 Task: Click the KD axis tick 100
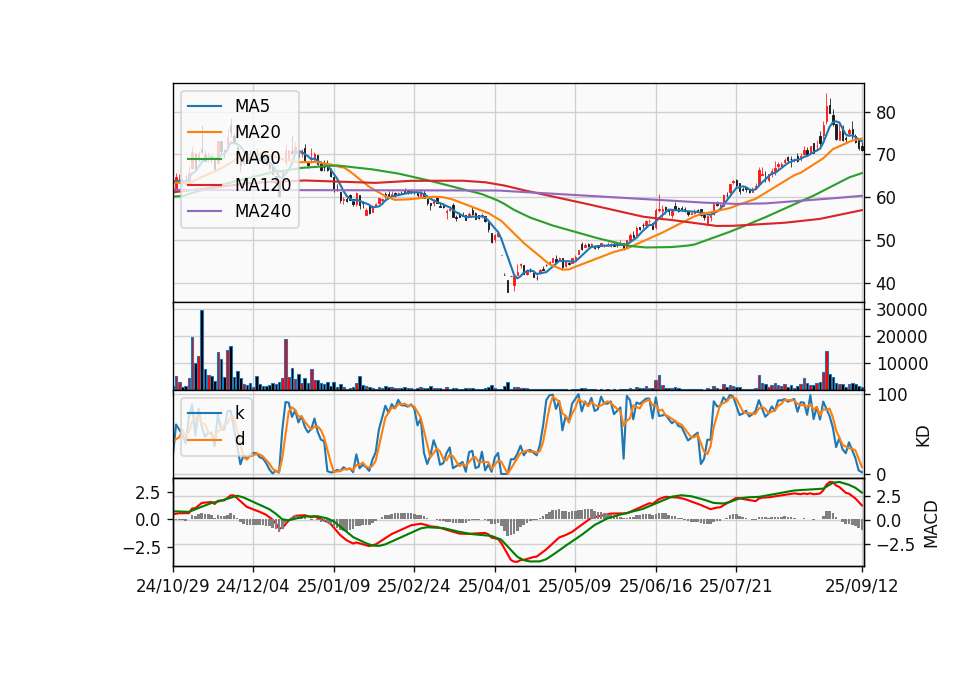[892, 395]
